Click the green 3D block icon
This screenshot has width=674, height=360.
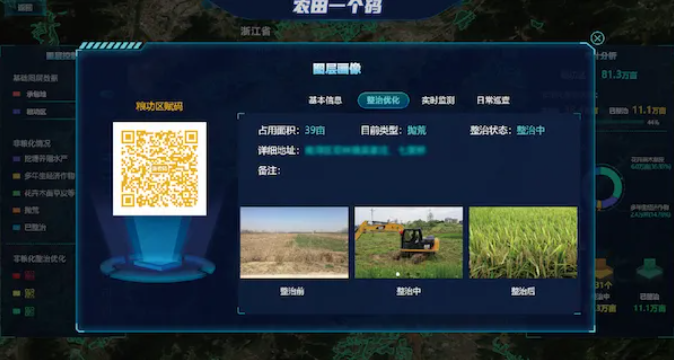click(x=649, y=269)
